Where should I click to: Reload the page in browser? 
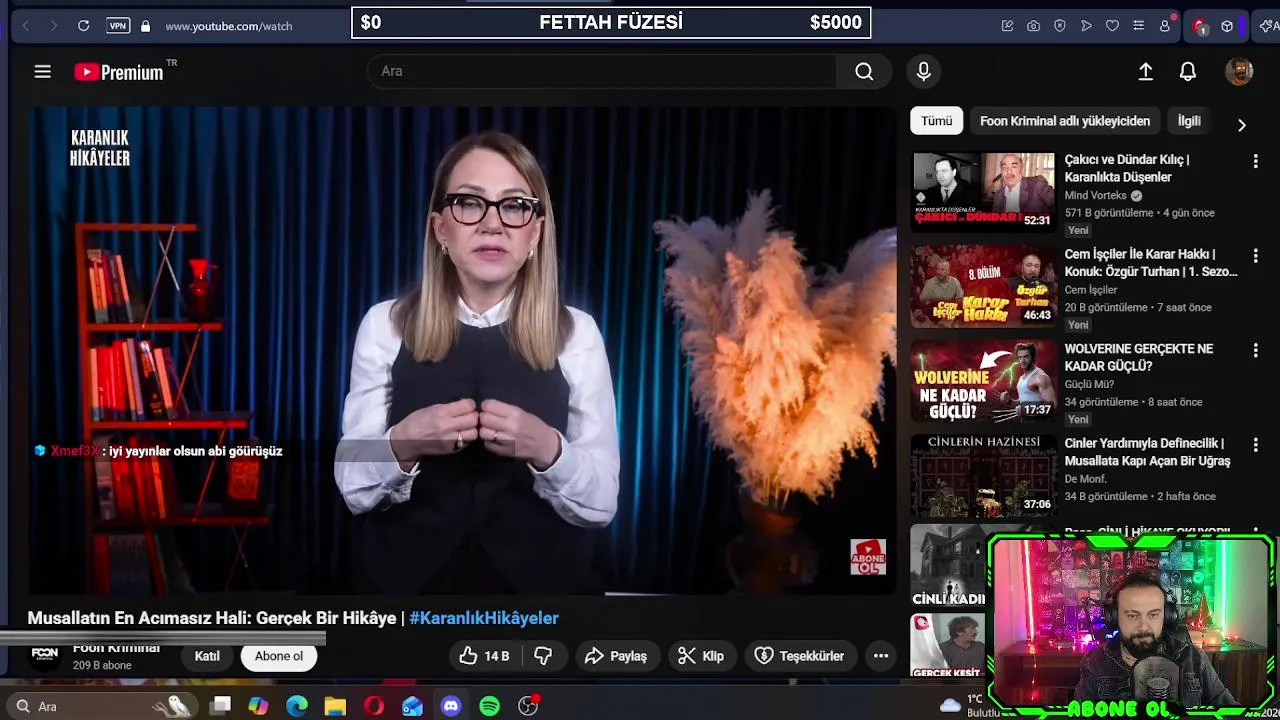(84, 25)
